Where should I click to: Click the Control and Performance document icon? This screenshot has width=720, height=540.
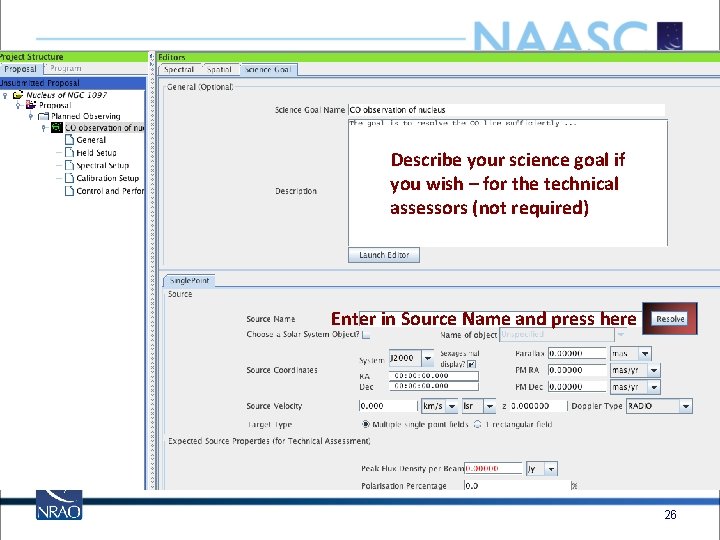69,191
